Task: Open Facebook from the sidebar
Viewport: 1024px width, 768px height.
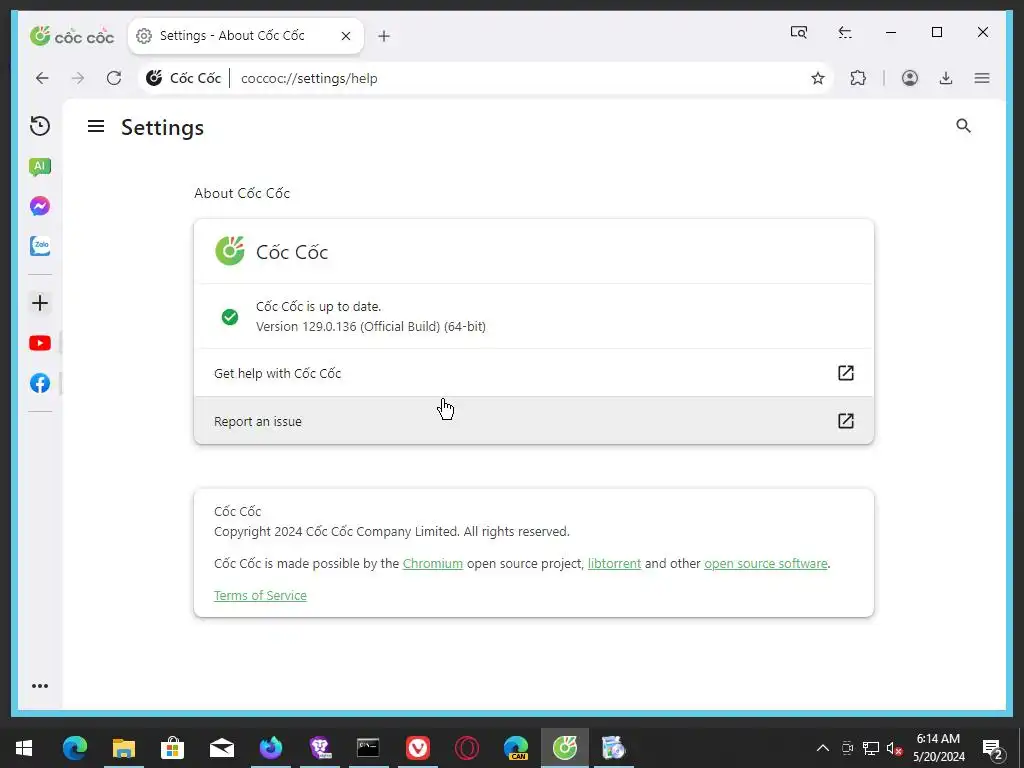Action: coord(40,383)
